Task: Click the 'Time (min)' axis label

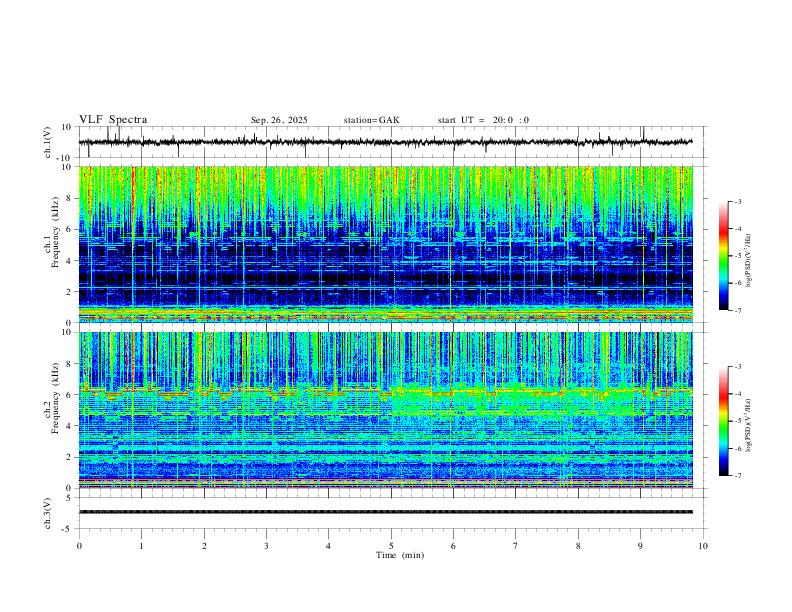Action: [400, 555]
